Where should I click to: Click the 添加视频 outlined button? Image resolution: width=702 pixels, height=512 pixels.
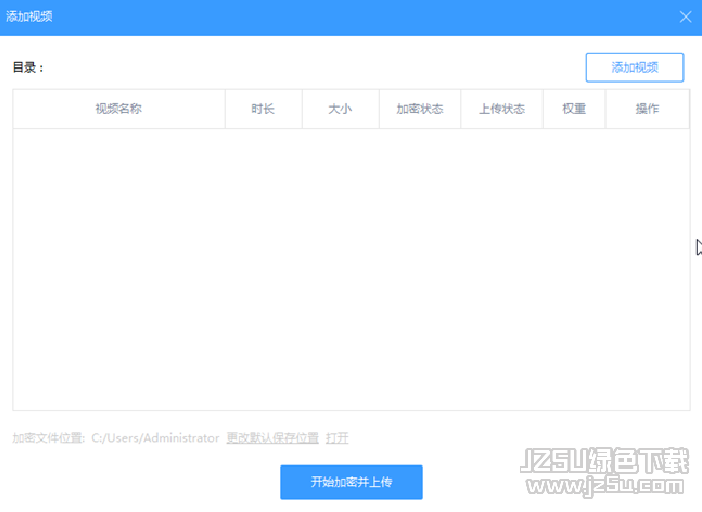(635, 68)
